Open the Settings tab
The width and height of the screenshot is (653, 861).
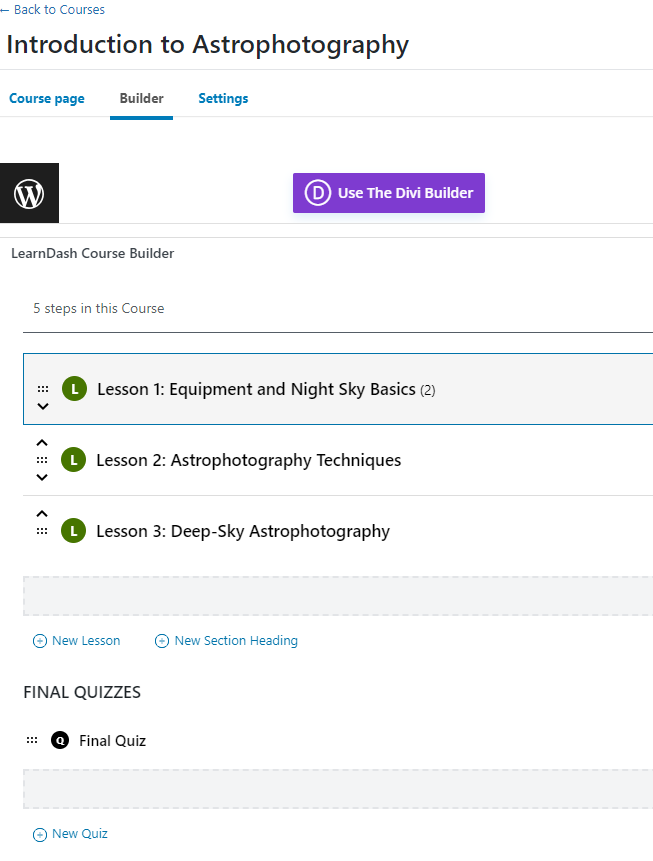223,98
